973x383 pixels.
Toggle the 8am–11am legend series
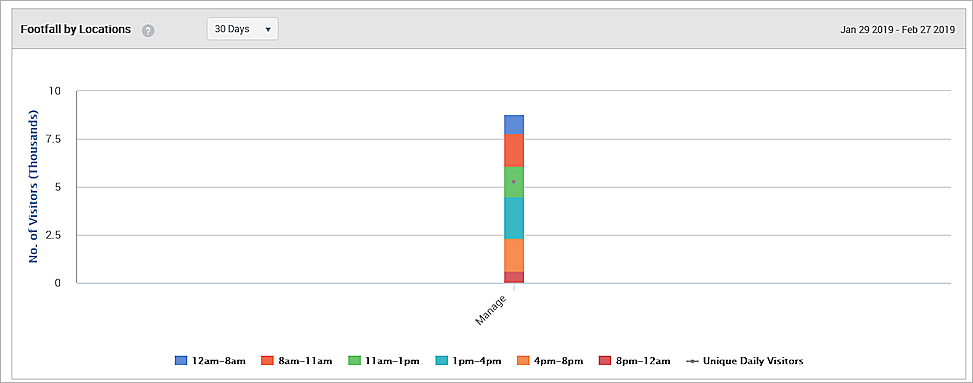pyautogui.click(x=297, y=361)
